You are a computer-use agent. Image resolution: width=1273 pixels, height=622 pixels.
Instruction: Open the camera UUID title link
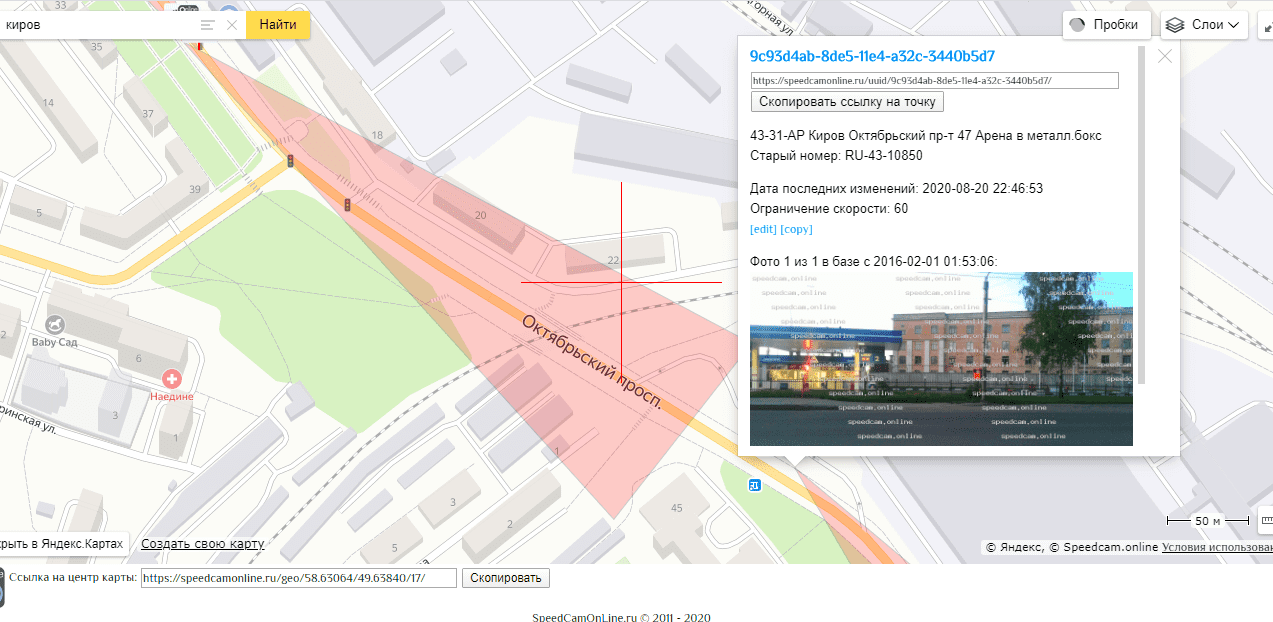tap(872, 56)
